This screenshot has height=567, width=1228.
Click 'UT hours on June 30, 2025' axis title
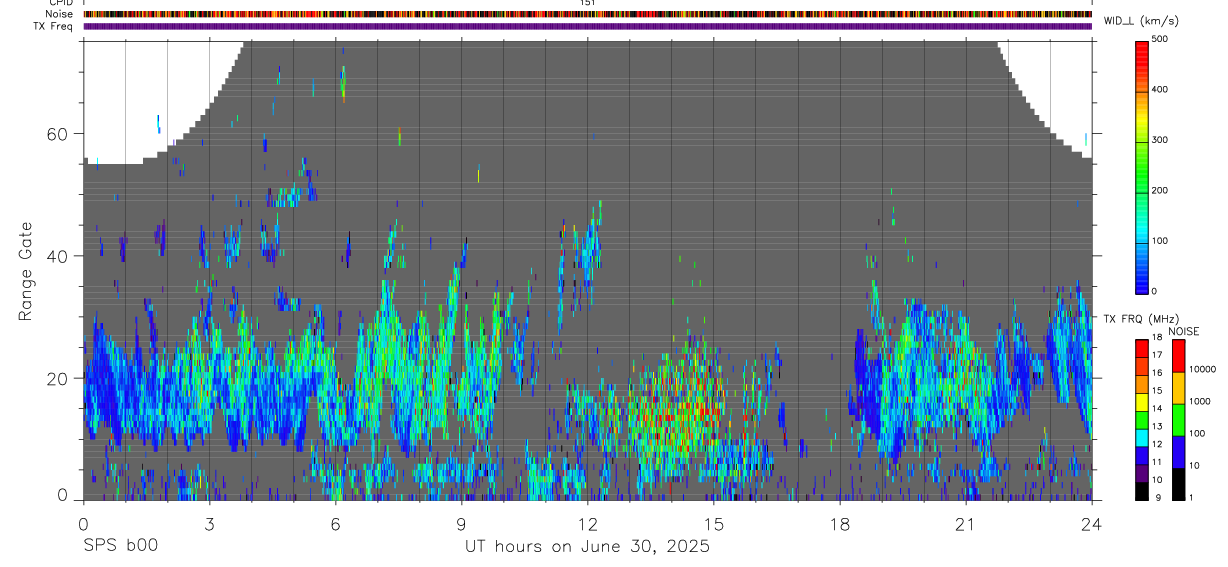(x=587, y=547)
